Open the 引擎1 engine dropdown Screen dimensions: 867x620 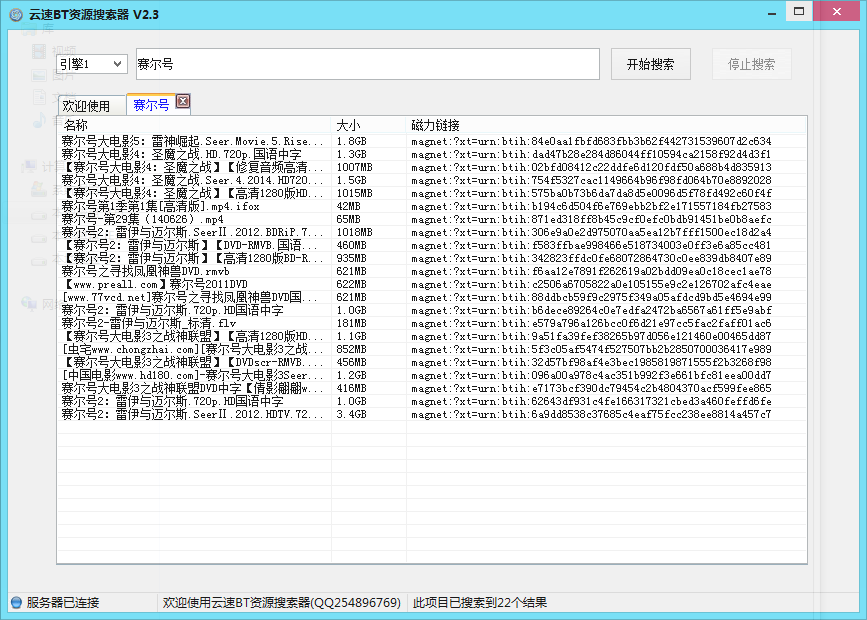point(91,64)
